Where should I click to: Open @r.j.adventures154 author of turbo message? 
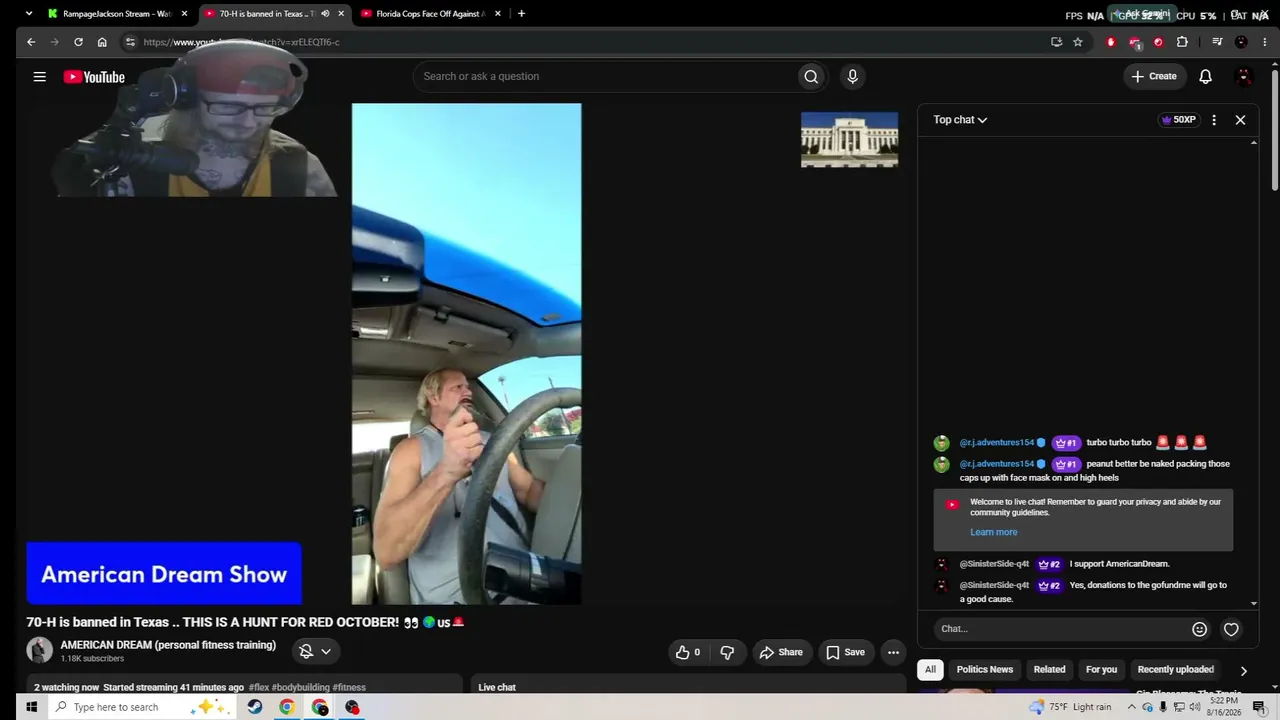point(996,443)
